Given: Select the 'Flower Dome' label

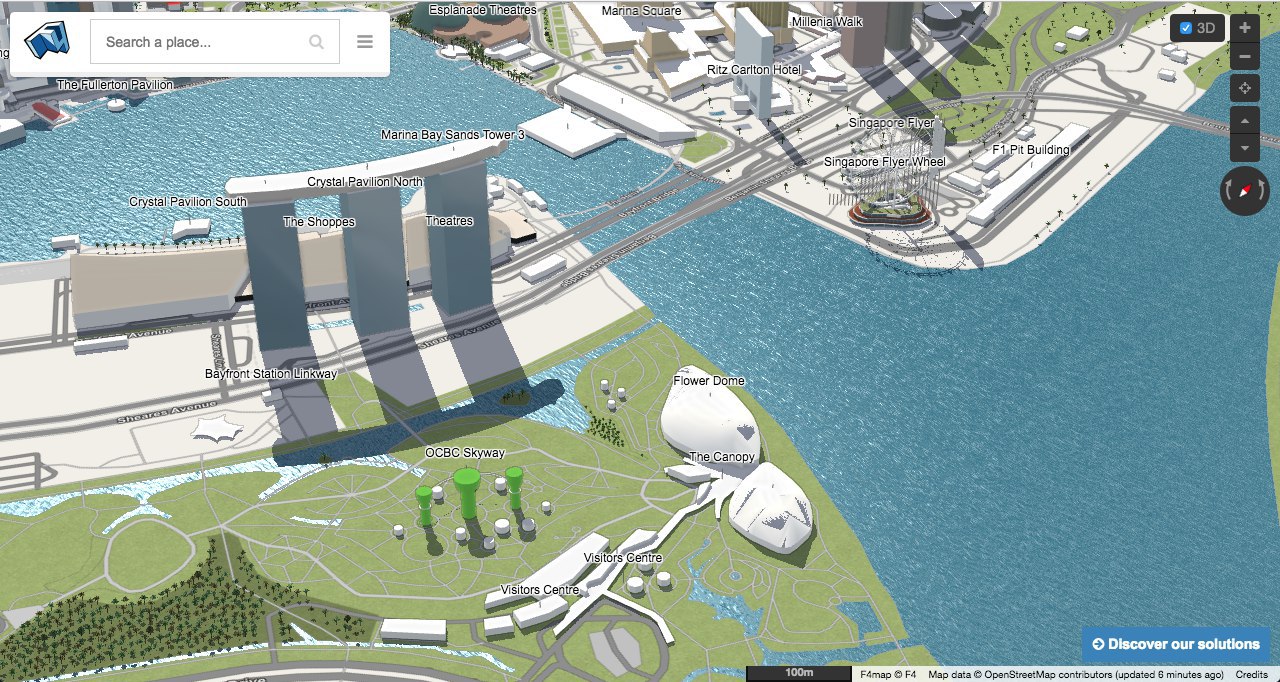Looking at the screenshot, I should tap(709, 381).
